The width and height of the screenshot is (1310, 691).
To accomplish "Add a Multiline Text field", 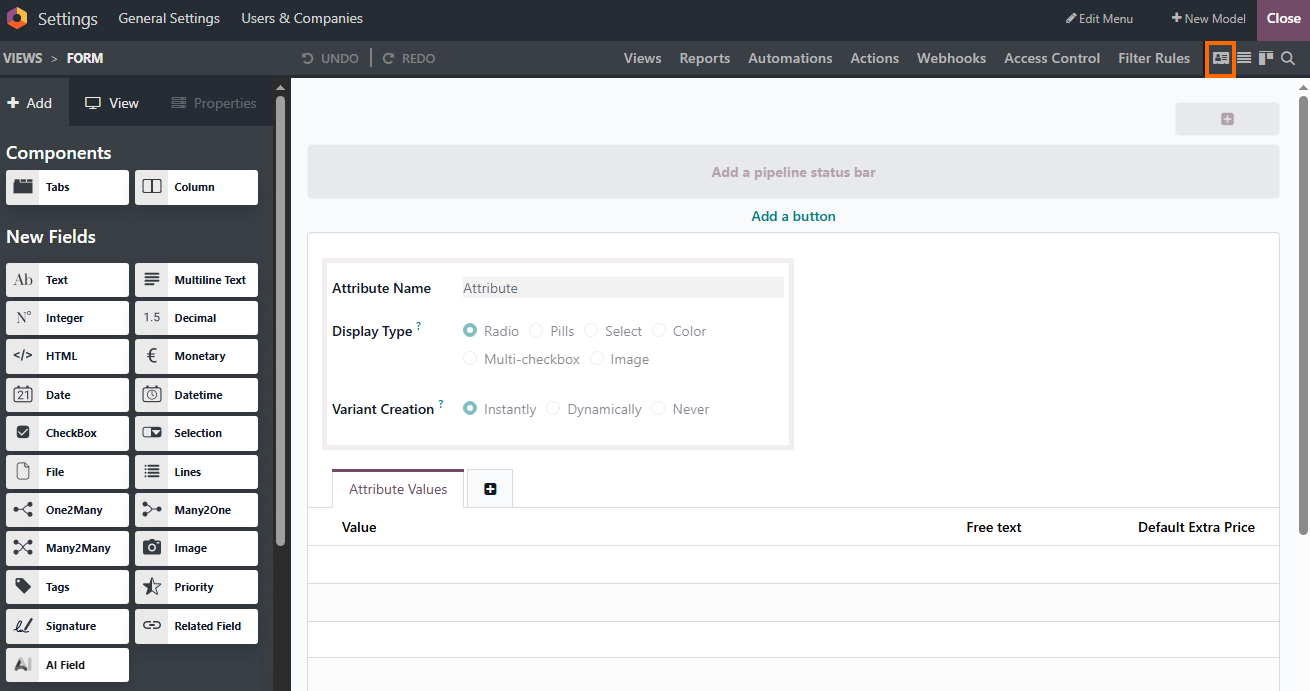I will pyautogui.click(x=196, y=280).
